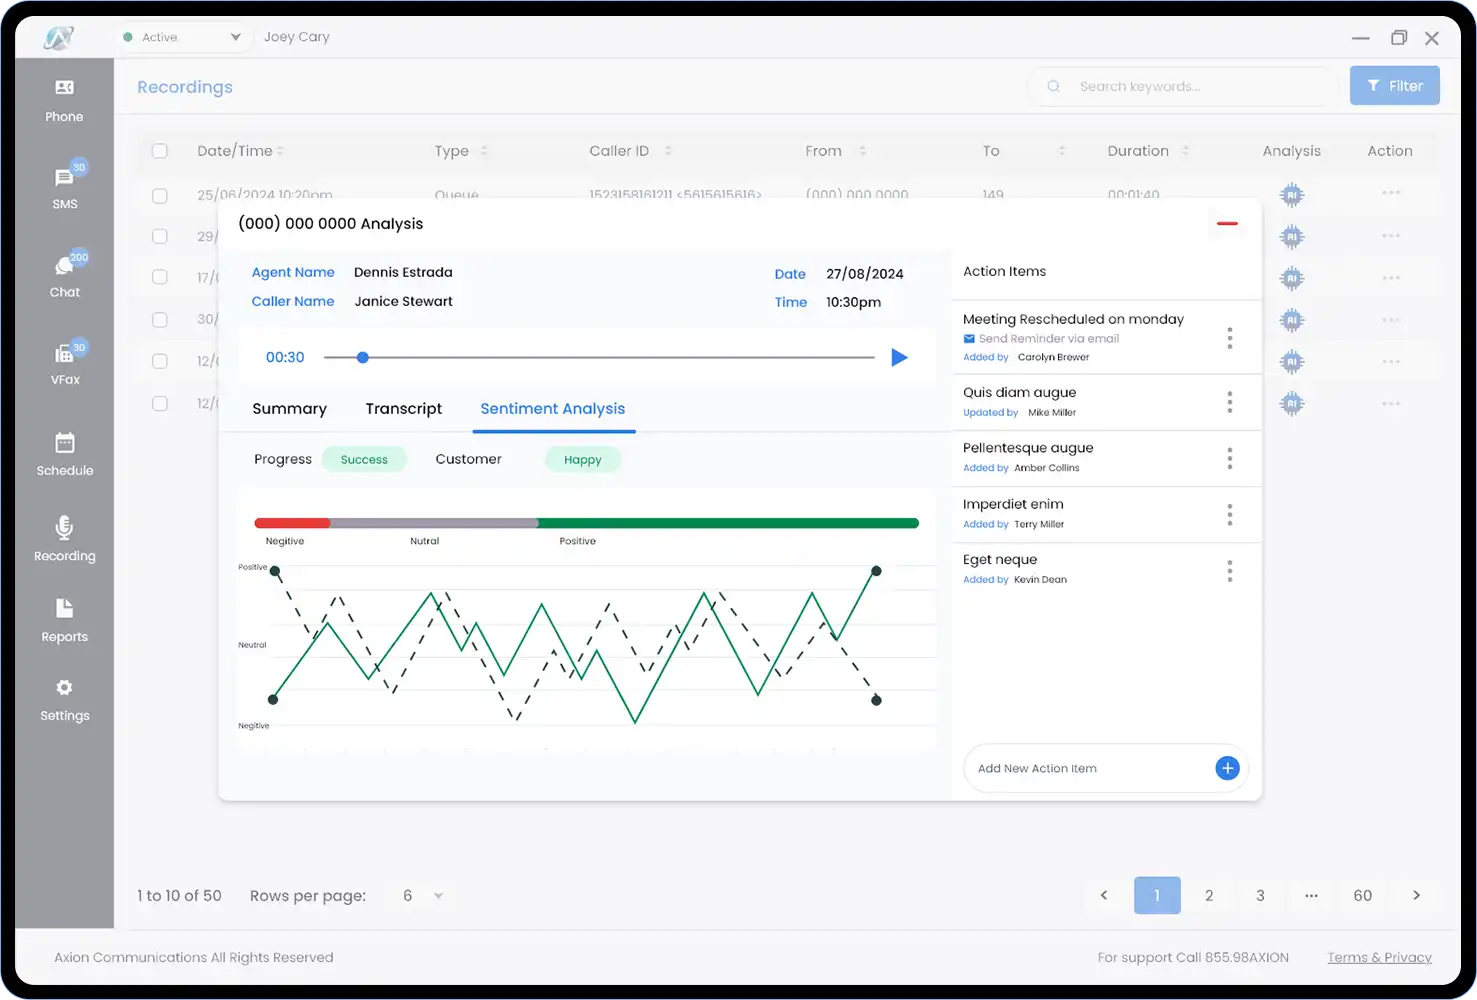Click the red Negative sentiment bar segment
The width and height of the screenshot is (1477, 1000).
(292, 523)
